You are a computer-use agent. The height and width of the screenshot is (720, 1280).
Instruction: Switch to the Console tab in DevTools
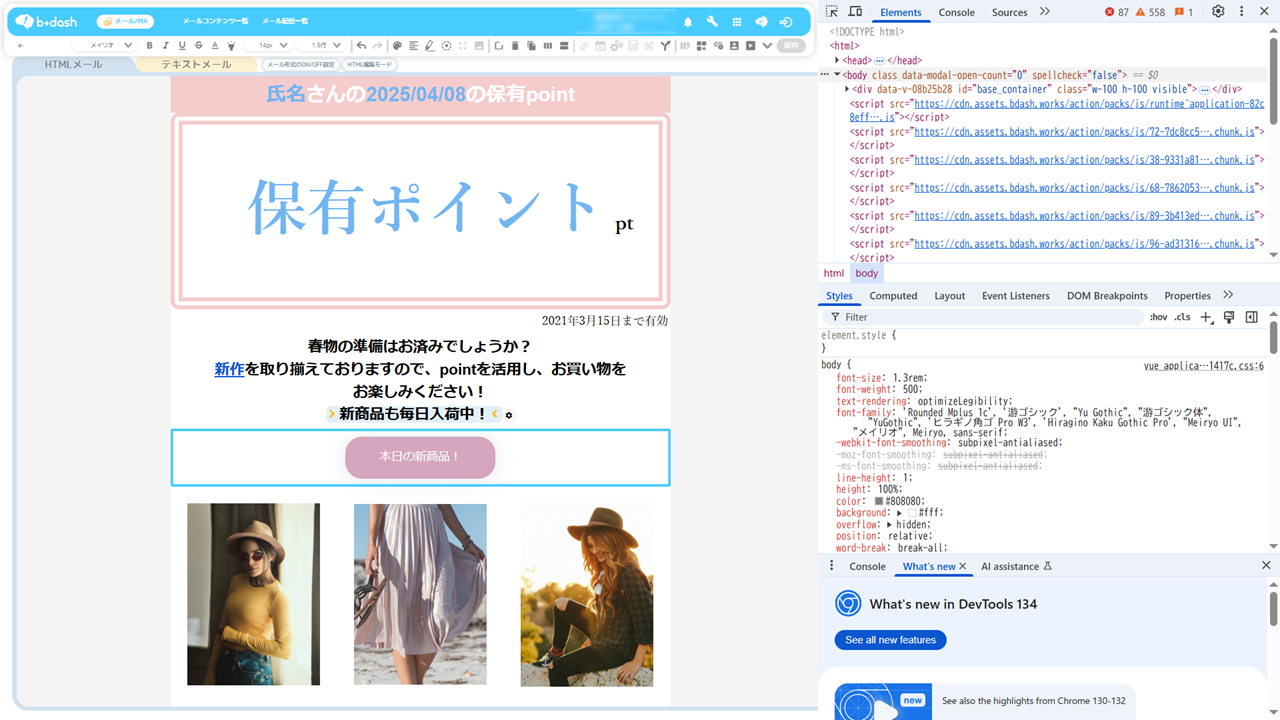click(x=956, y=12)
